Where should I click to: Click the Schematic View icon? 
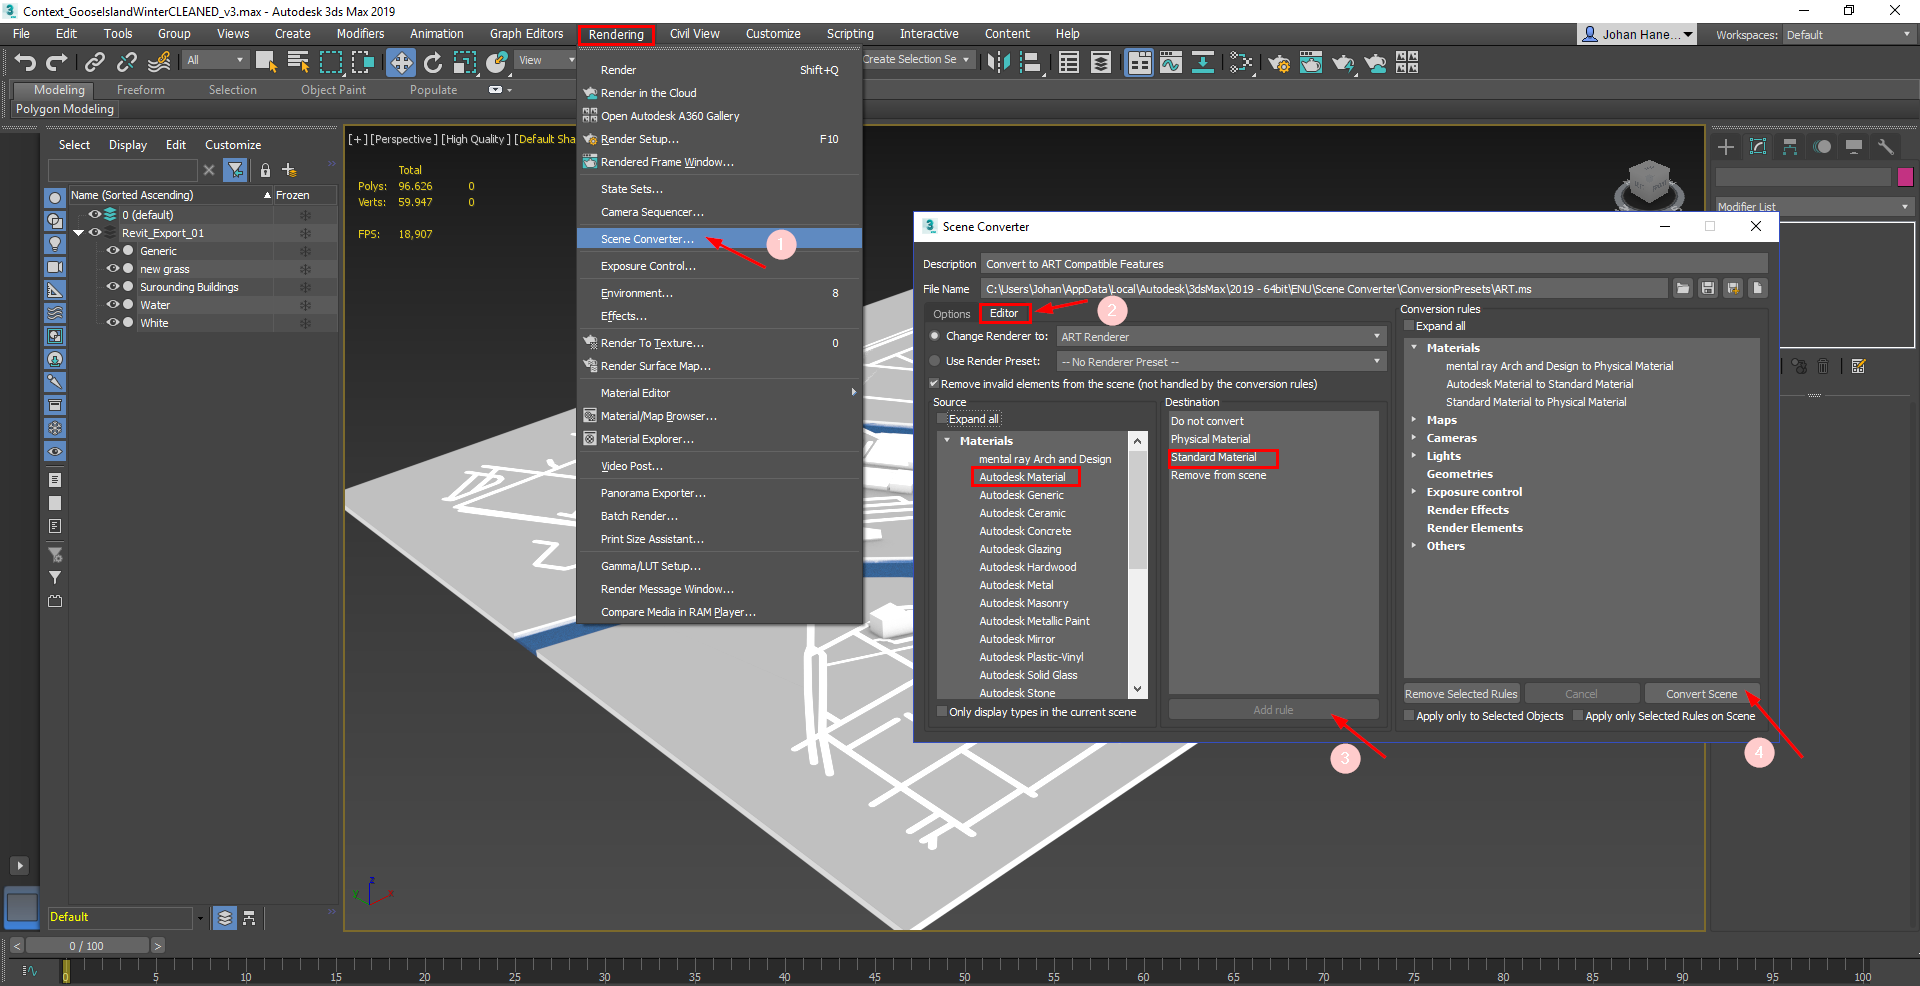pyautogui.click(x=1203, y=63)
